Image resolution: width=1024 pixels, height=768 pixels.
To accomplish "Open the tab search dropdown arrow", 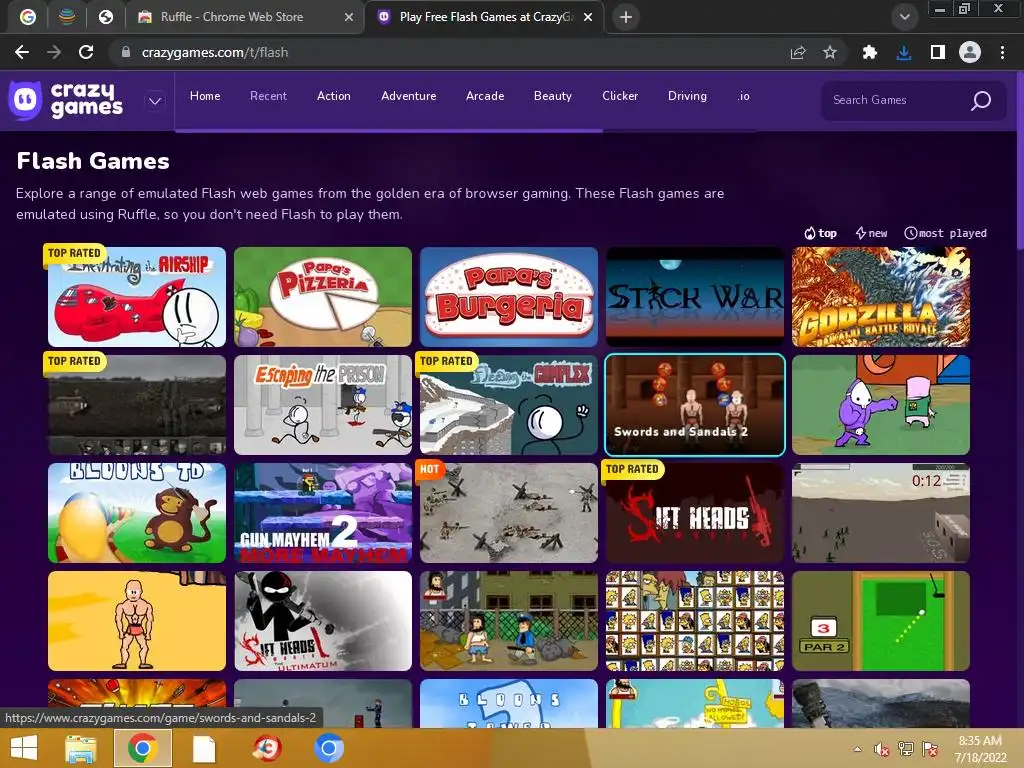I will coord(904,17).
